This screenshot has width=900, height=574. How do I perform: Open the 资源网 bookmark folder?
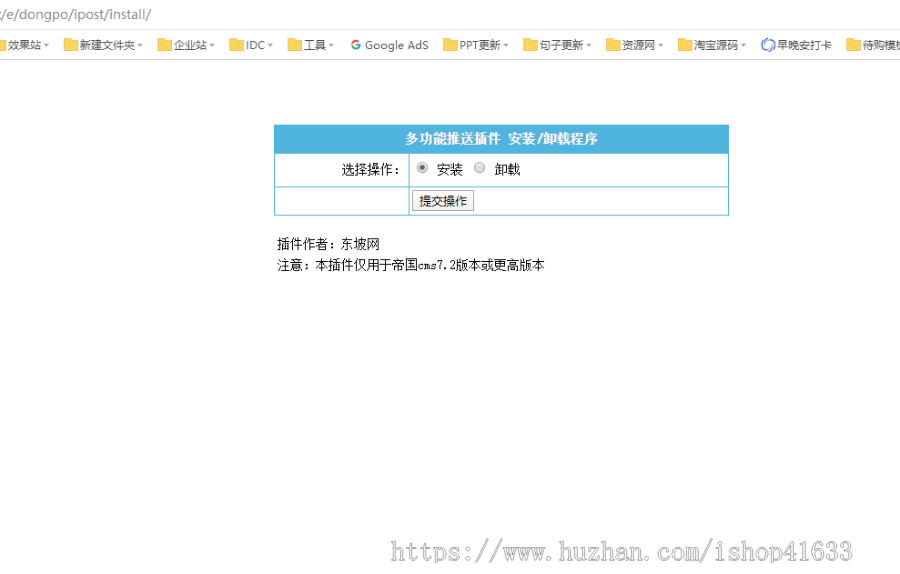(x=635, y=45)
